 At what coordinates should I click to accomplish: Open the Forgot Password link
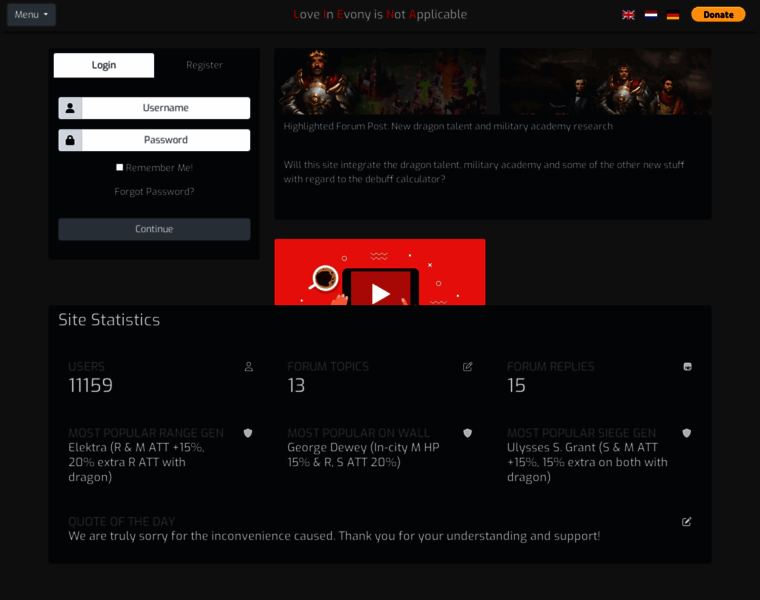point(154,191)
